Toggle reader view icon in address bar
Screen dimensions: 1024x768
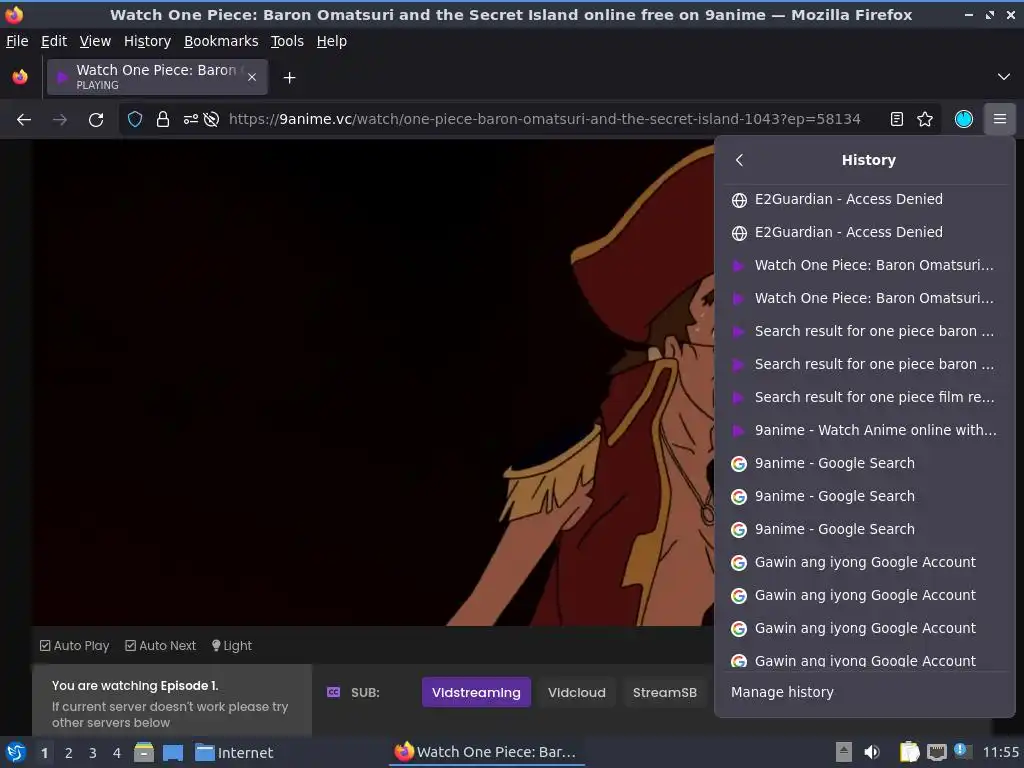coord(897,119)
